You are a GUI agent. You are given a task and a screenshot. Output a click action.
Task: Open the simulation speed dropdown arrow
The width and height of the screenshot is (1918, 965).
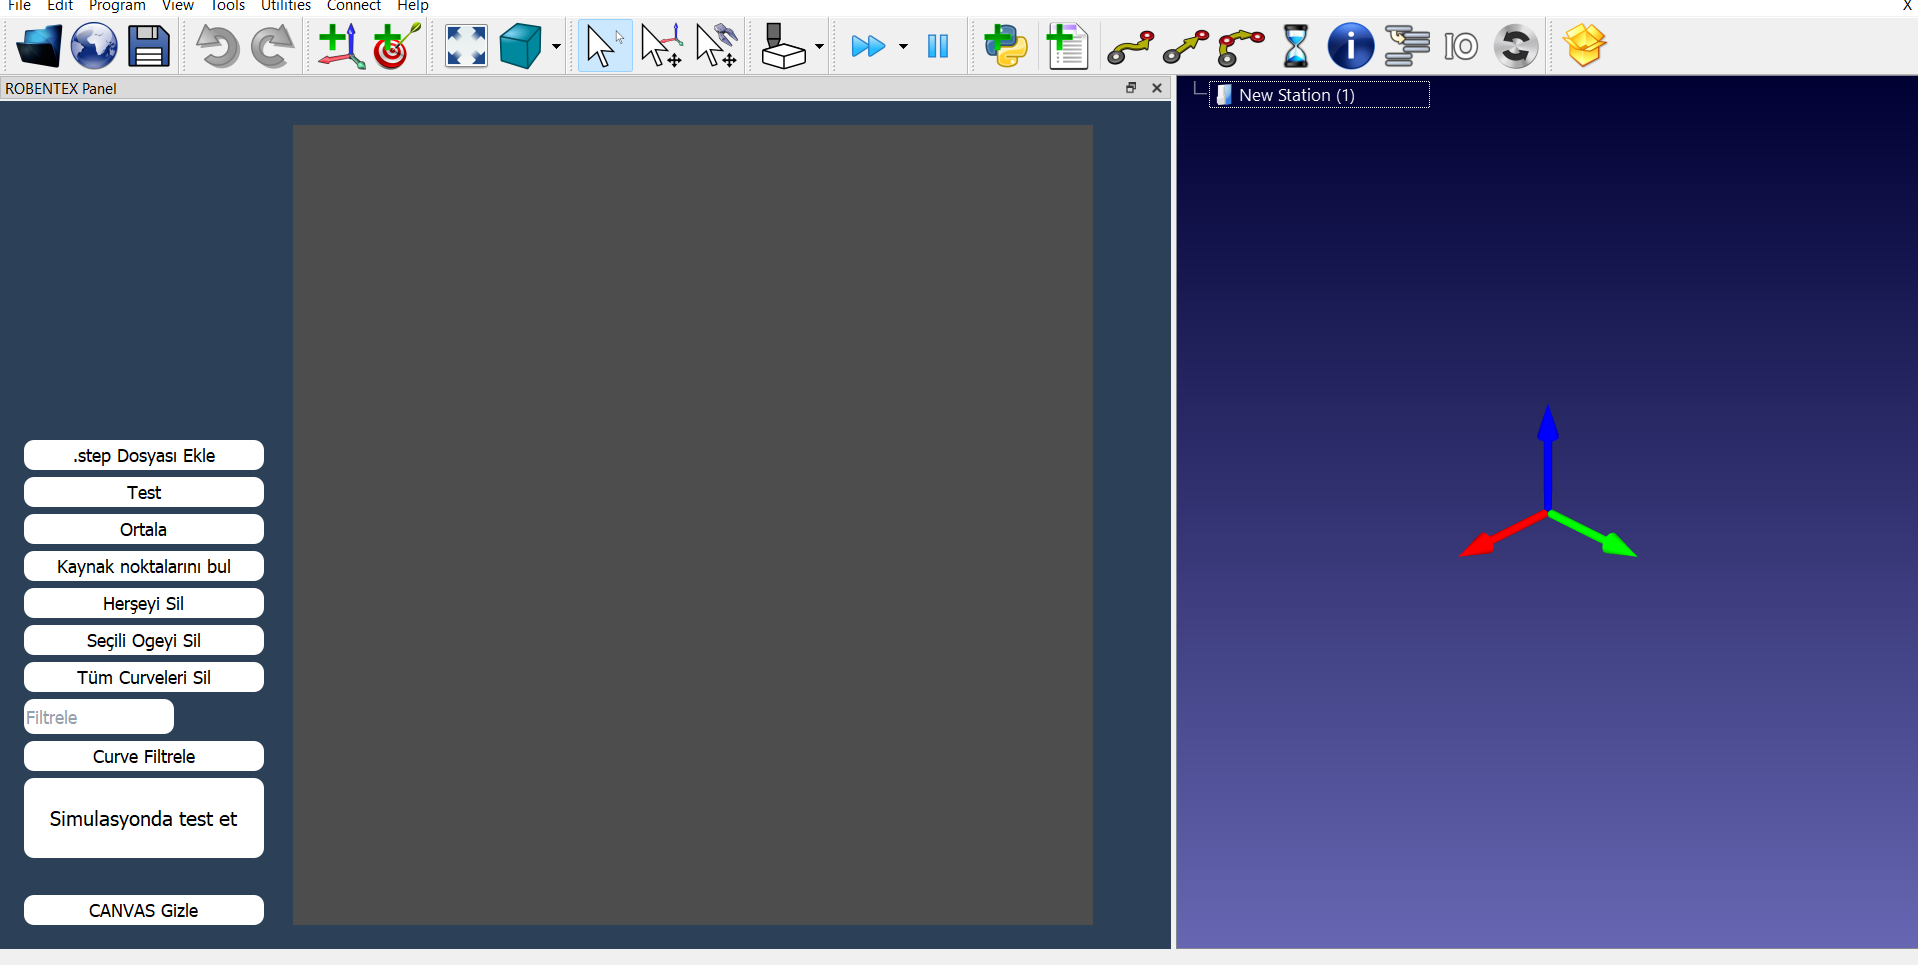pyautogui.click(x=903, y=46)
